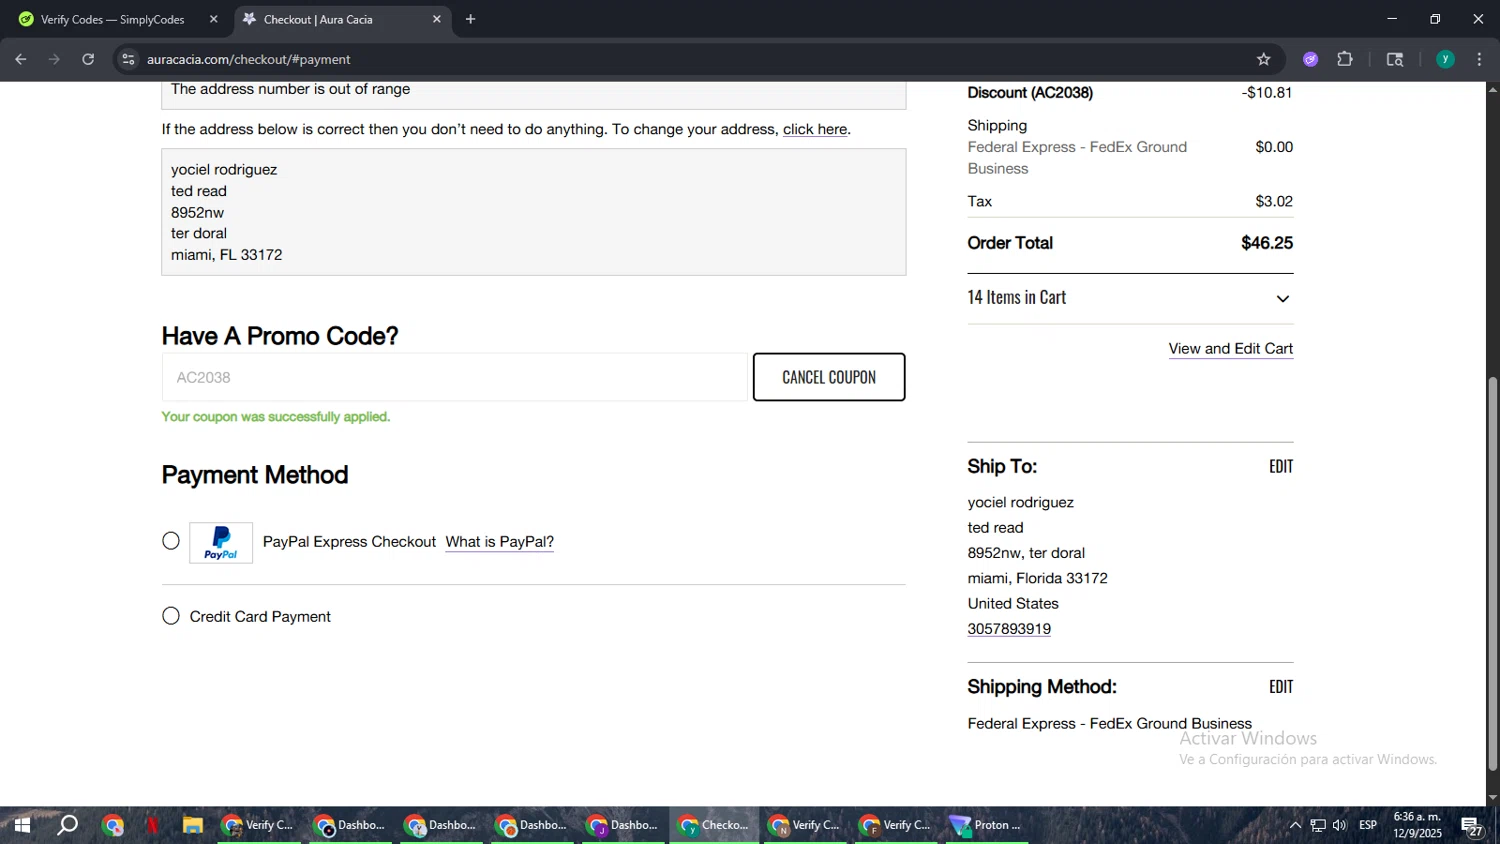Click the browser forward arrow
1500x844 pixels.
pyautogui.click(x=54, y=59)
